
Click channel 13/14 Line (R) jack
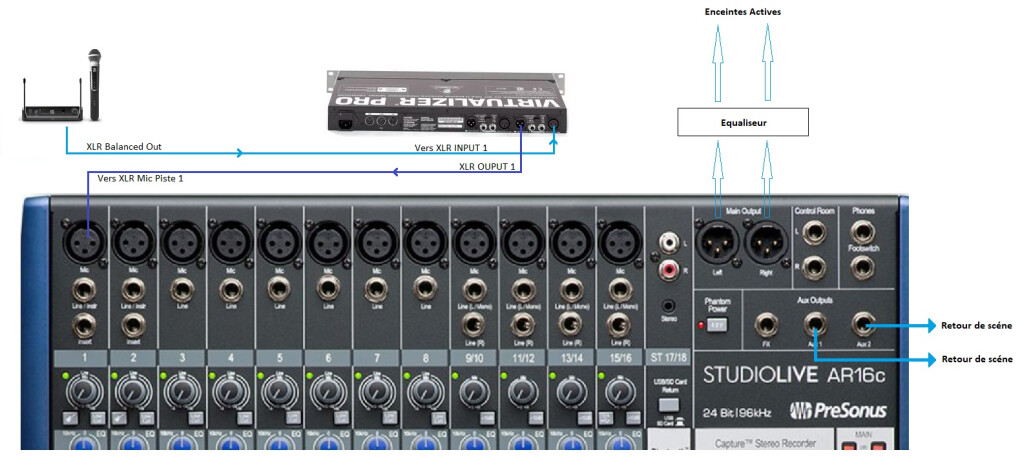pos(570,324)
